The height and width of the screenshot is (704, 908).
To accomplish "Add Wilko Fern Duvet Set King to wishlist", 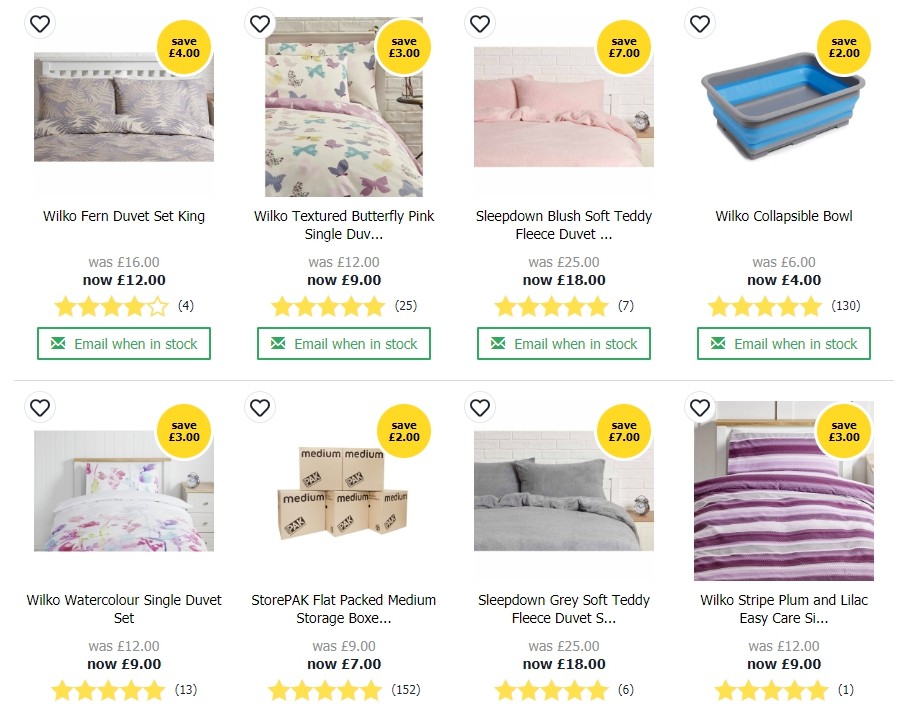I will (40, 23).
